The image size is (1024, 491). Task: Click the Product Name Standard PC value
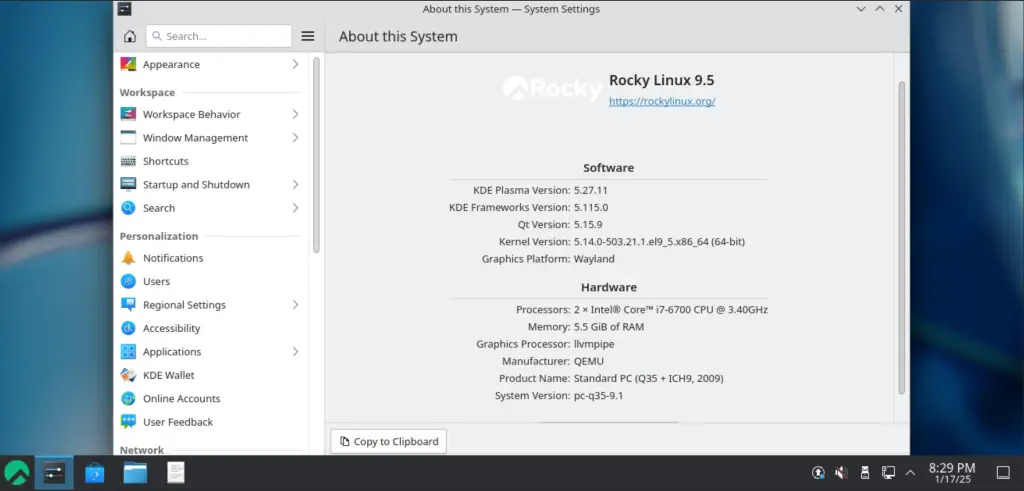pos(648,378)
